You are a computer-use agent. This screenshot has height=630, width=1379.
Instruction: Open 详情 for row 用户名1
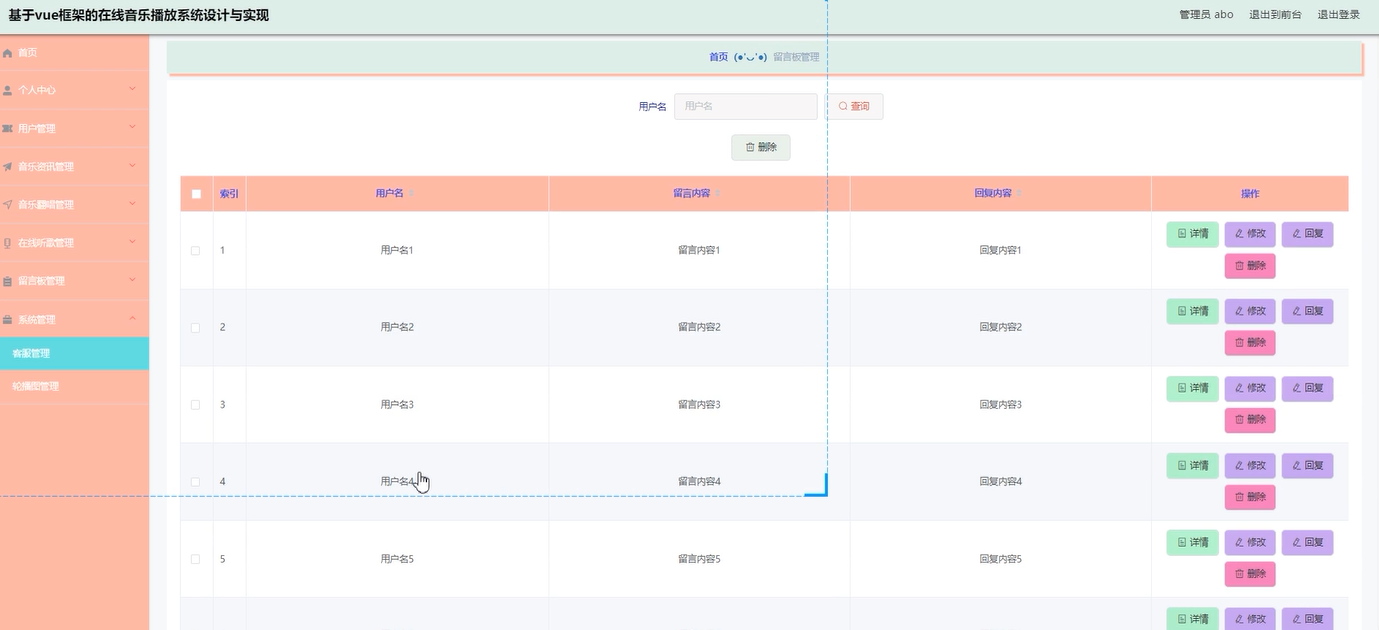[1193, 234]
